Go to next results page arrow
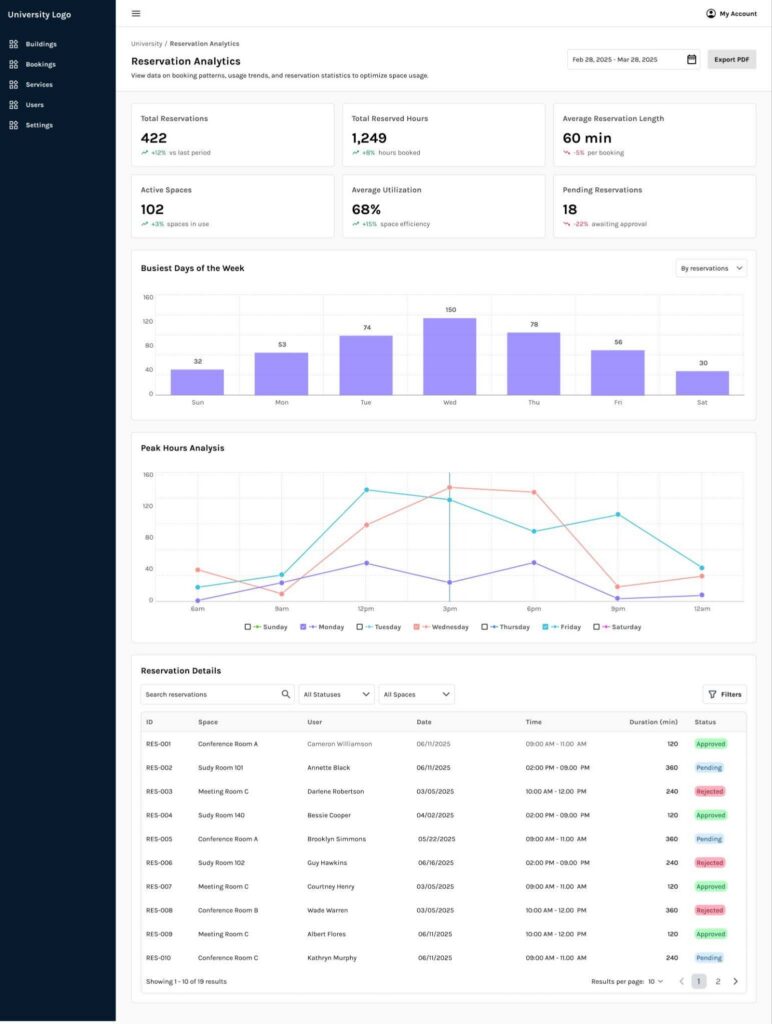Screen dimensions: 772x1024 [735, 981]
